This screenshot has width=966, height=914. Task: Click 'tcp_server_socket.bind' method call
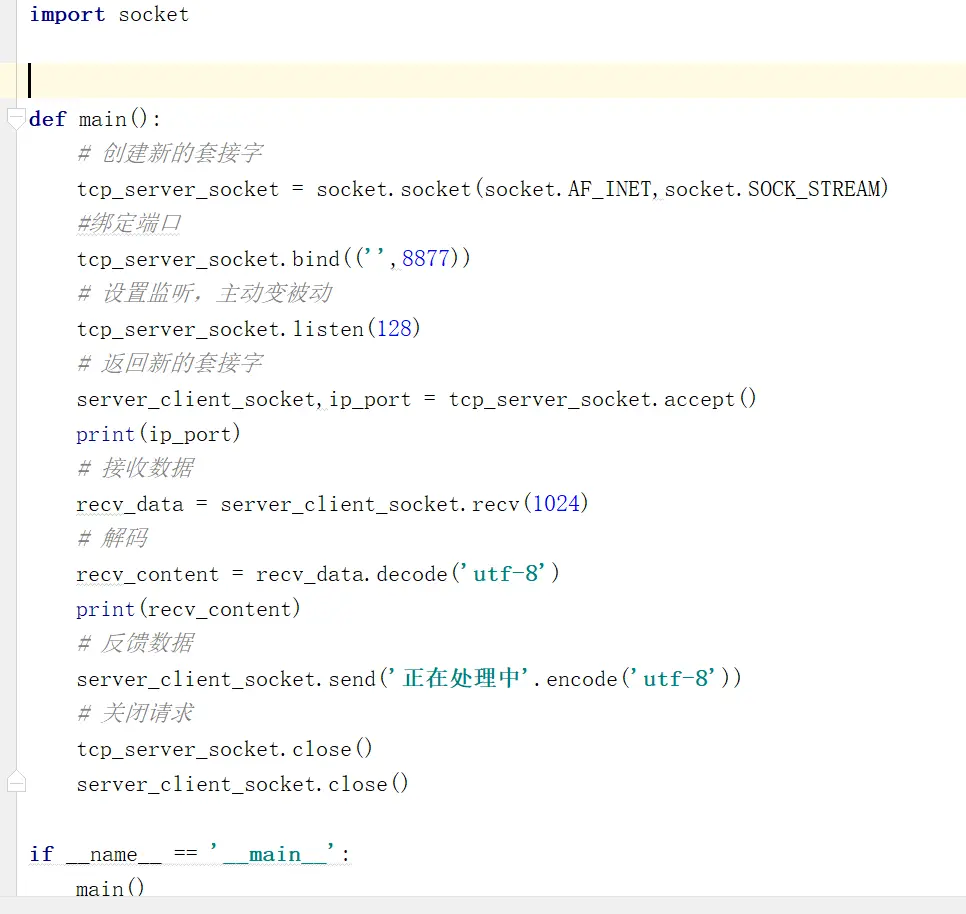(x=208, y=259)
